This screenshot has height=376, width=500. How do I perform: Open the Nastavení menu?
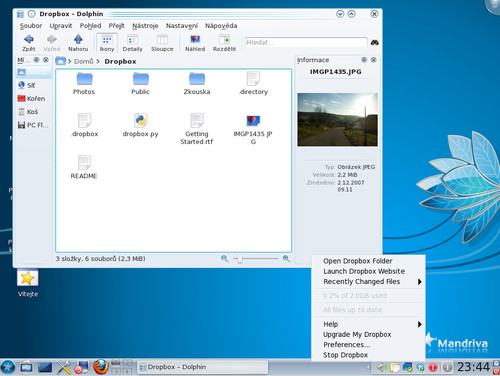[x=182, y=26]
